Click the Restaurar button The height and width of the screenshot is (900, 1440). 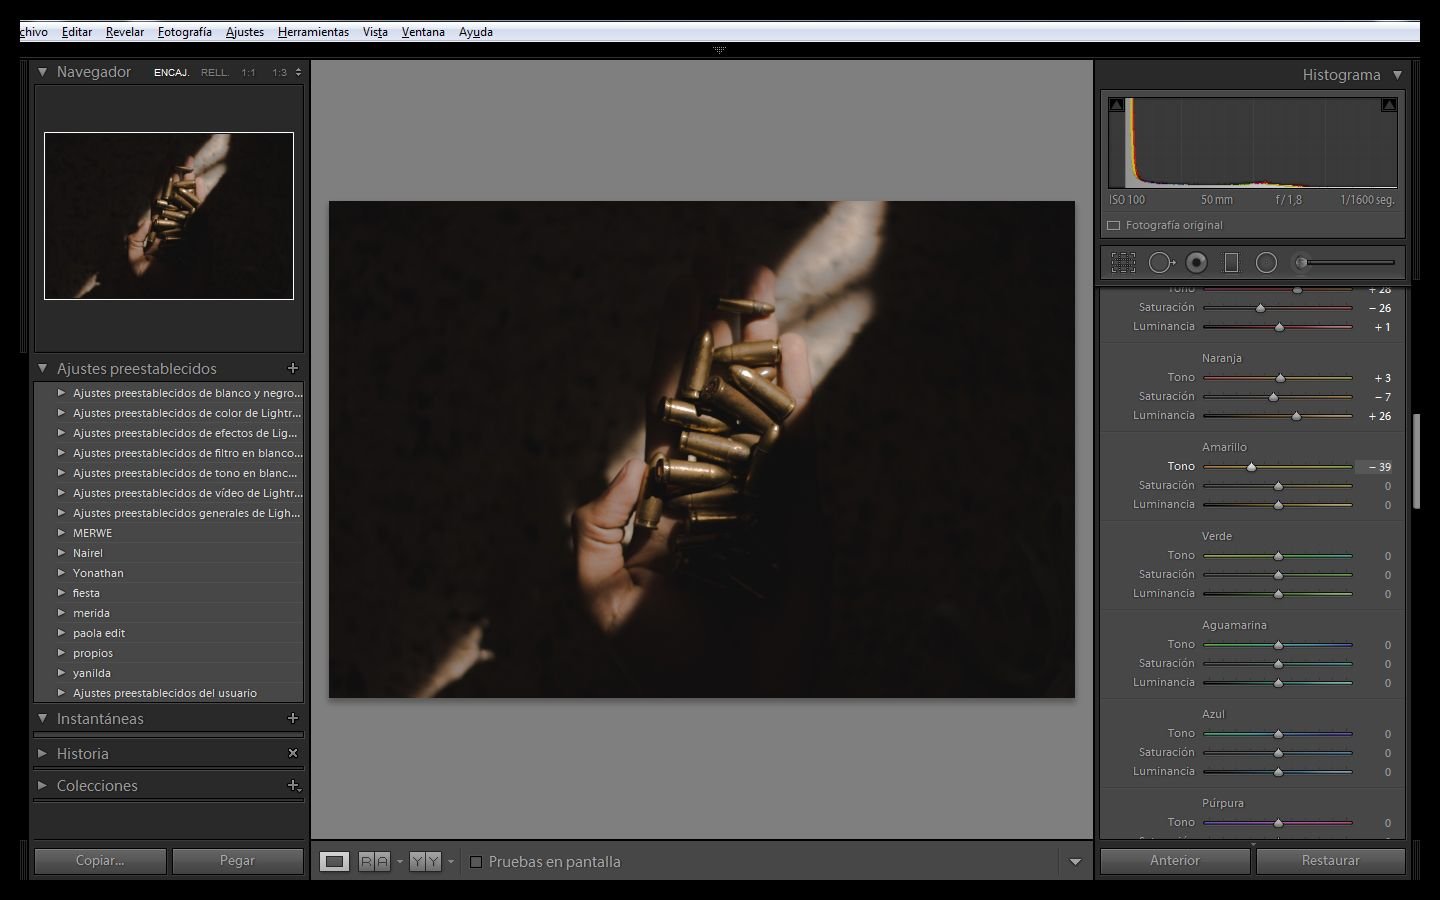[1331, 860]
